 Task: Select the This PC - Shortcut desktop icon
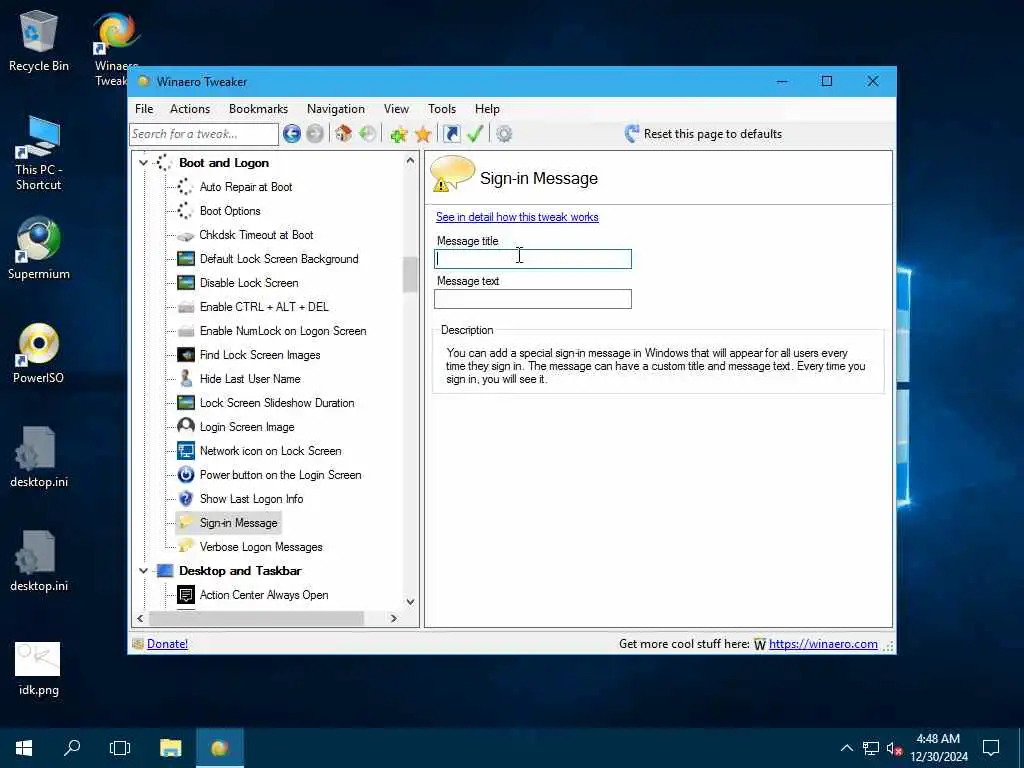pyautogui.click(x=39, y=154)
